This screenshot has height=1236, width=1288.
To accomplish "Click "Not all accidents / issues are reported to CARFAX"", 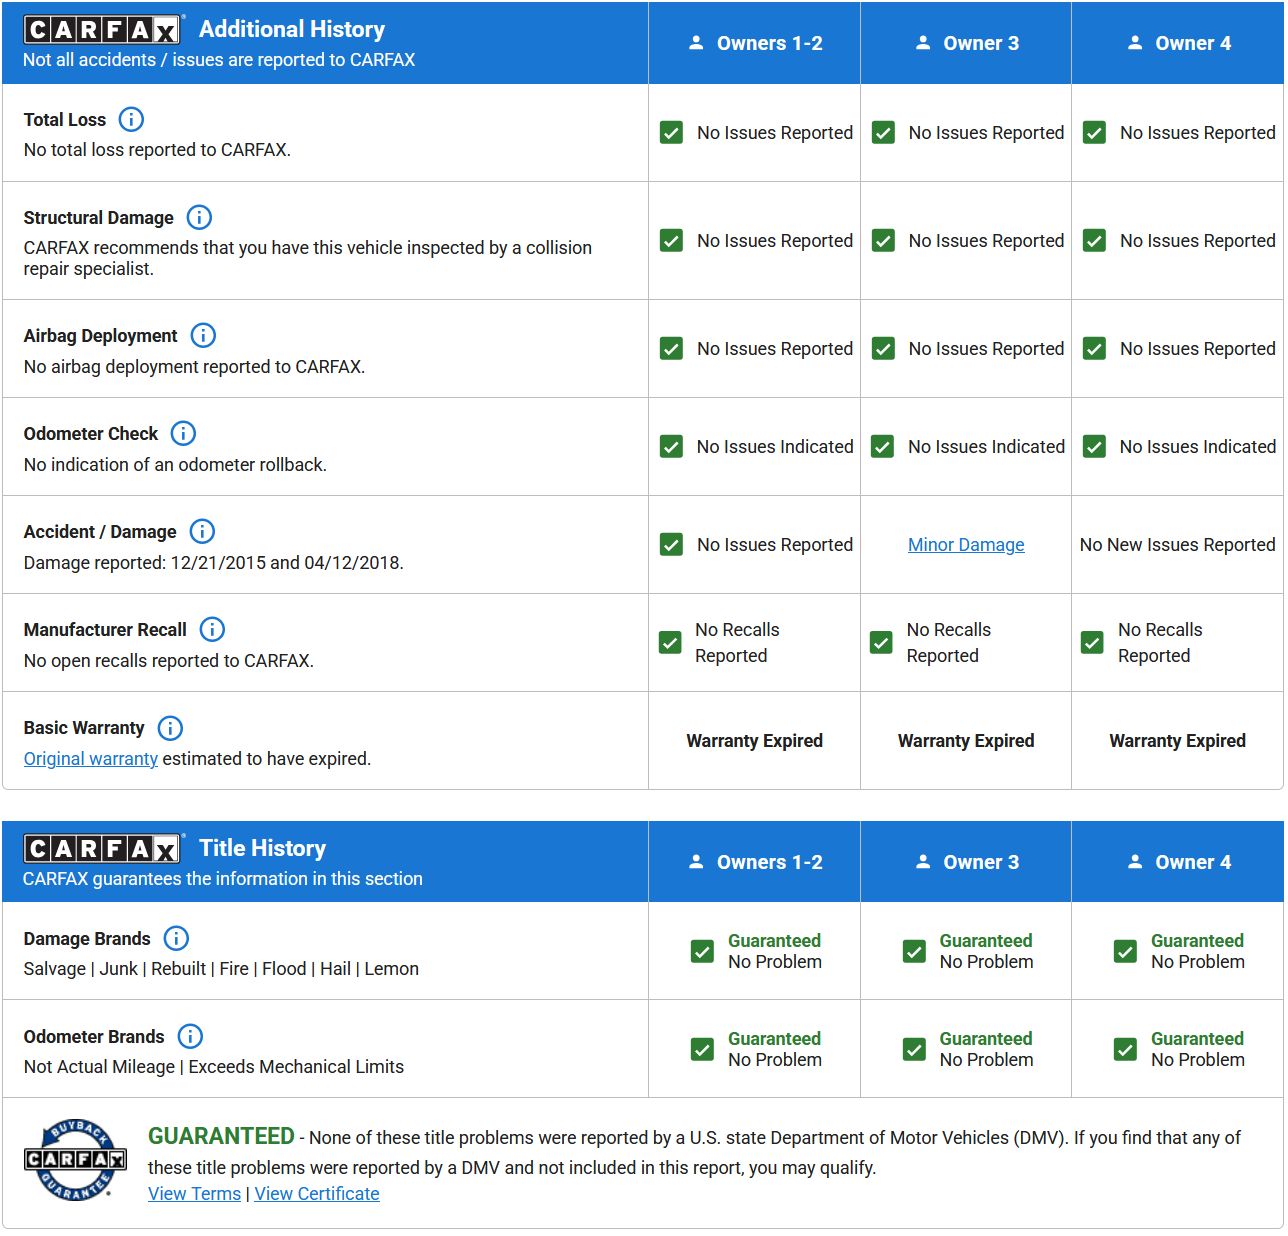I will point(219,60).
